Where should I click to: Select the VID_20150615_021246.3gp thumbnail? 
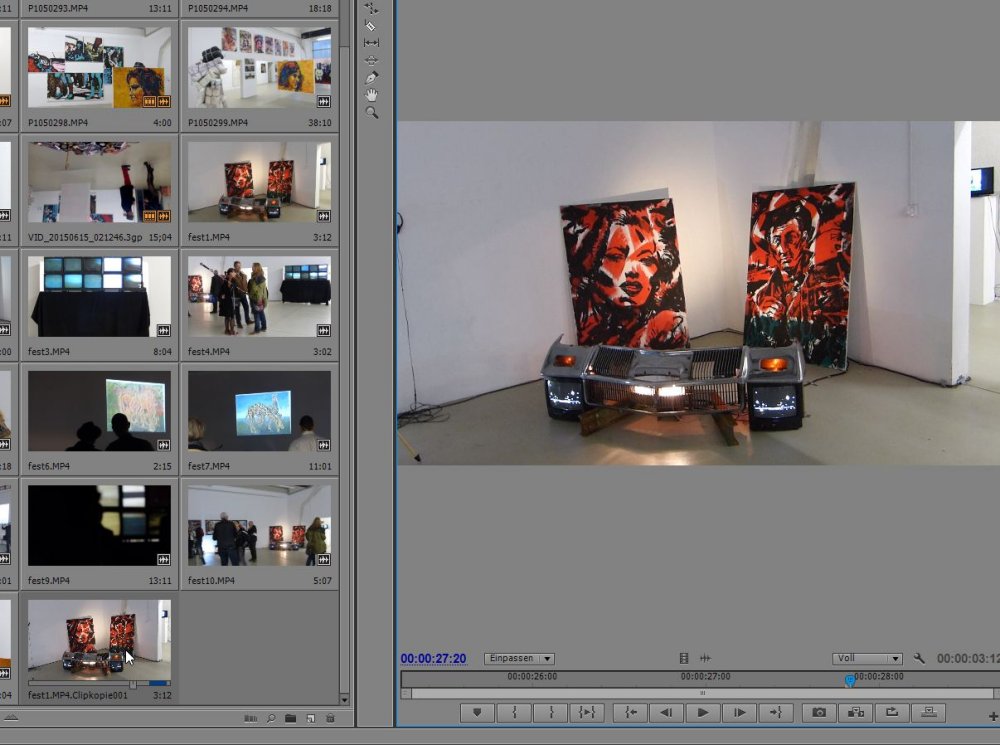[x=99, y=182]
